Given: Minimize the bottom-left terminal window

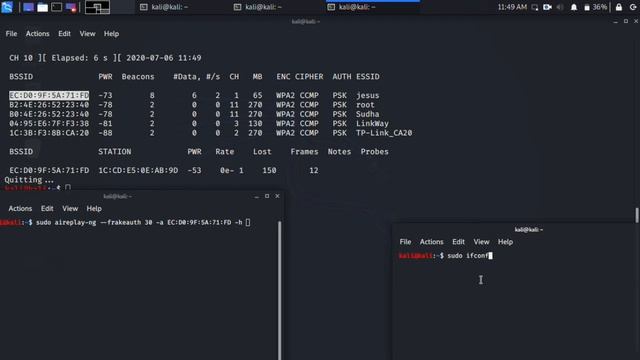Looking at the screenshot, I should coord(256,196).
